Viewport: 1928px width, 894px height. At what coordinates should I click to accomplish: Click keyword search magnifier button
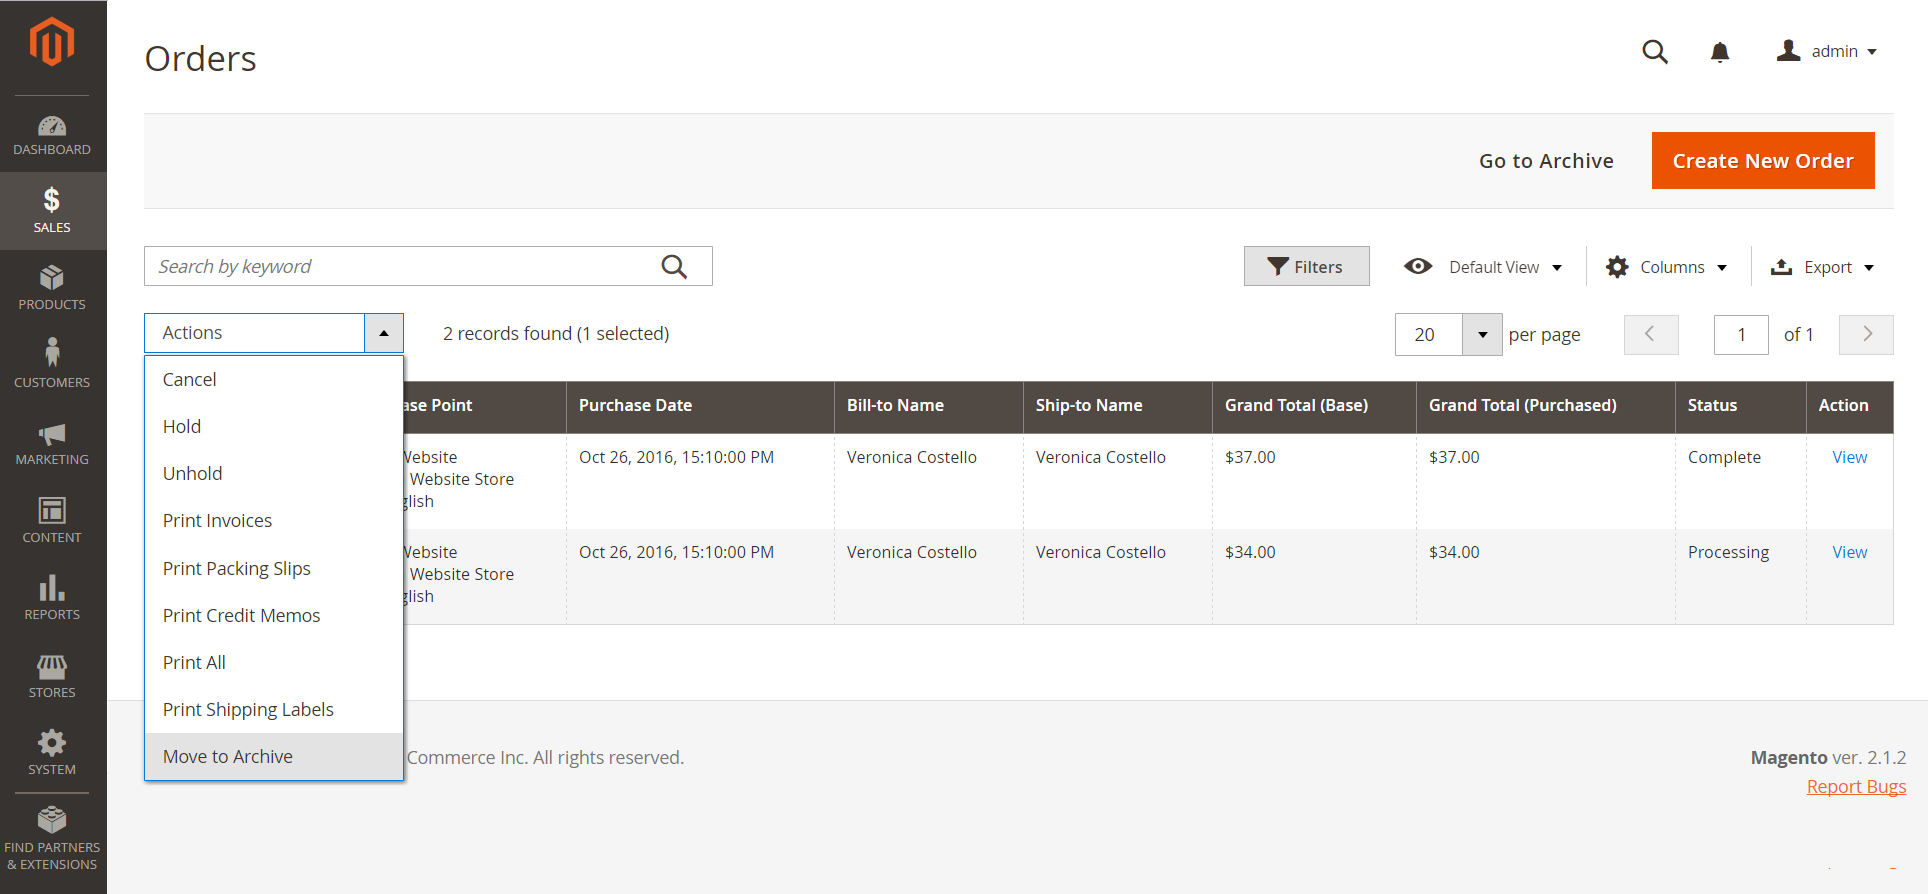675,267
